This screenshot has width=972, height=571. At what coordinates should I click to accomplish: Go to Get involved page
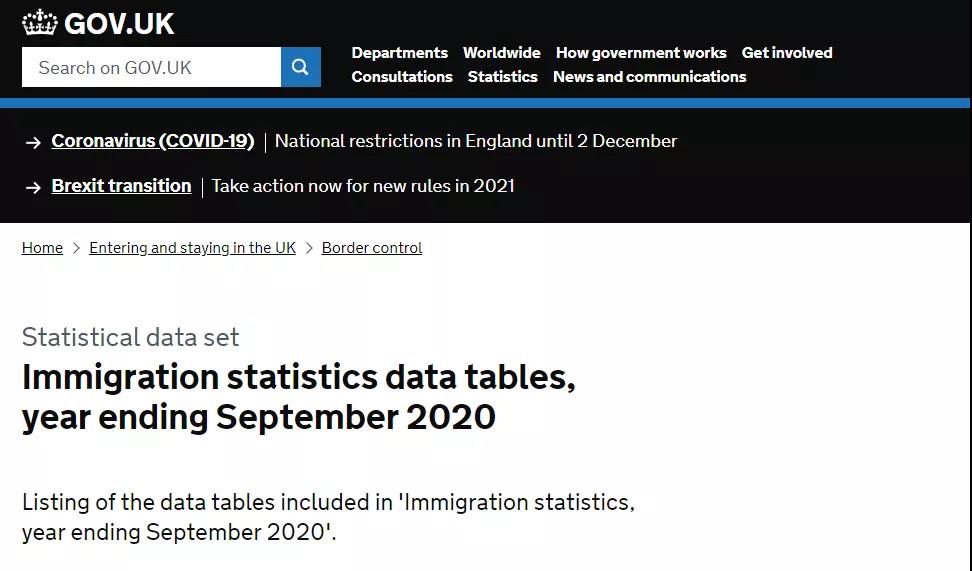tap(787, 53)
